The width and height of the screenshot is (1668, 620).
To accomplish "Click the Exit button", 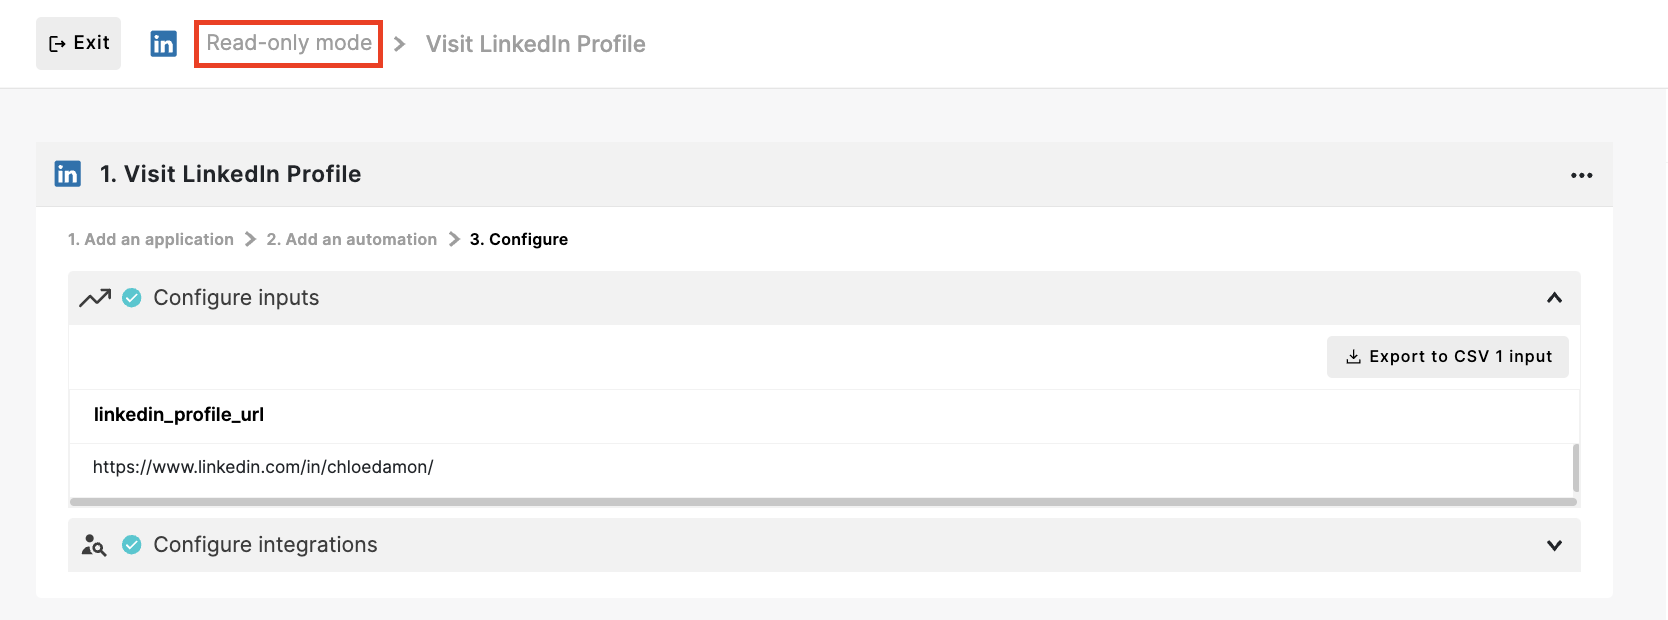I will pos(78,43).
